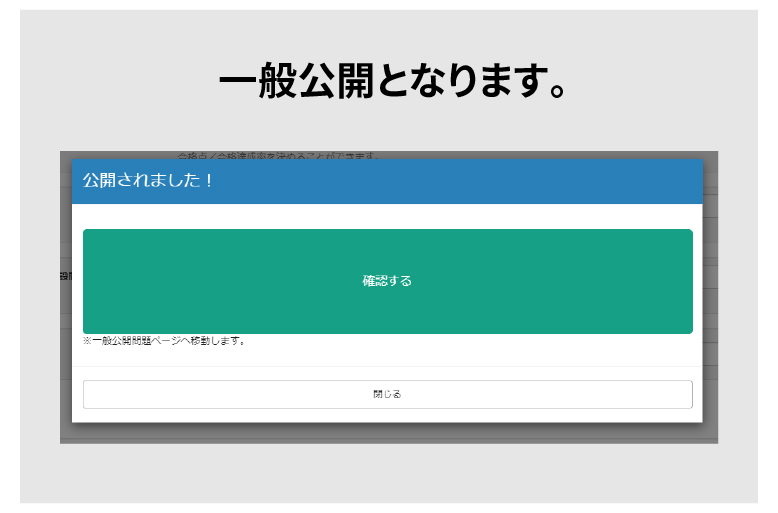Click the 一般公開となります。 heading
Viewport: 778px width, 513px height.
[x=393, y=82]
